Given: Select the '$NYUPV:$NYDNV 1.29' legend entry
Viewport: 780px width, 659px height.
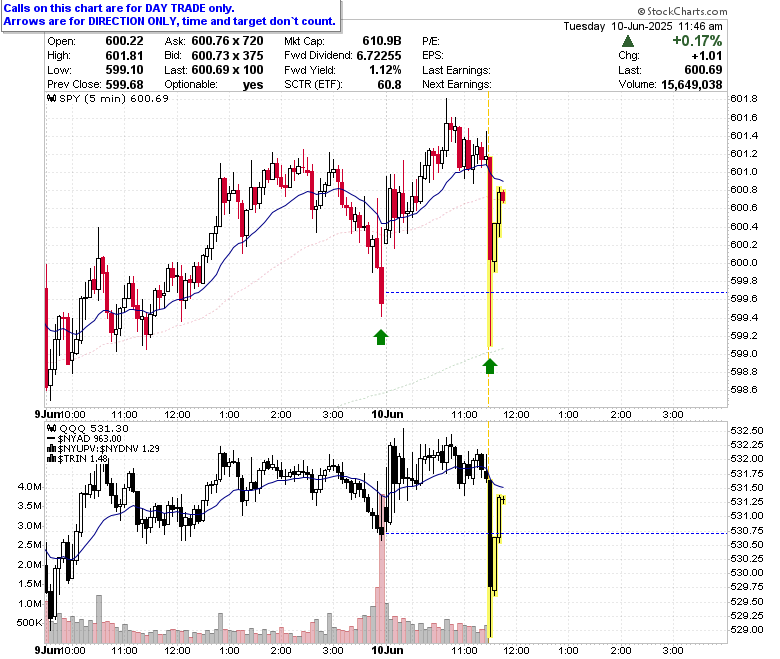Looking at the screenshot, I should coord(108,449).
